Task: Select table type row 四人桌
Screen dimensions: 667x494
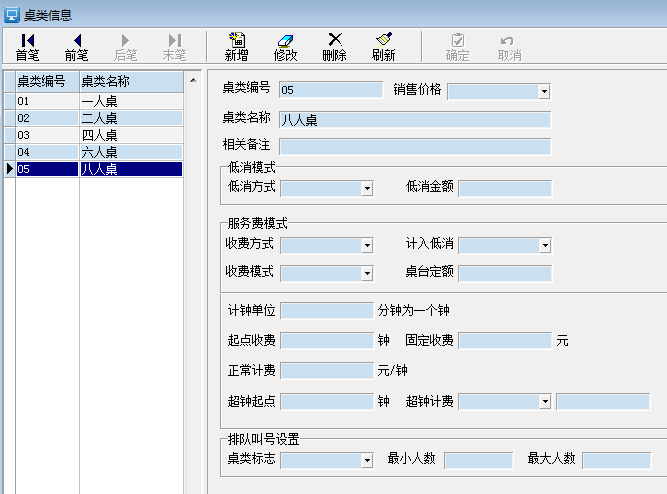Action: (x=130, y=135)
